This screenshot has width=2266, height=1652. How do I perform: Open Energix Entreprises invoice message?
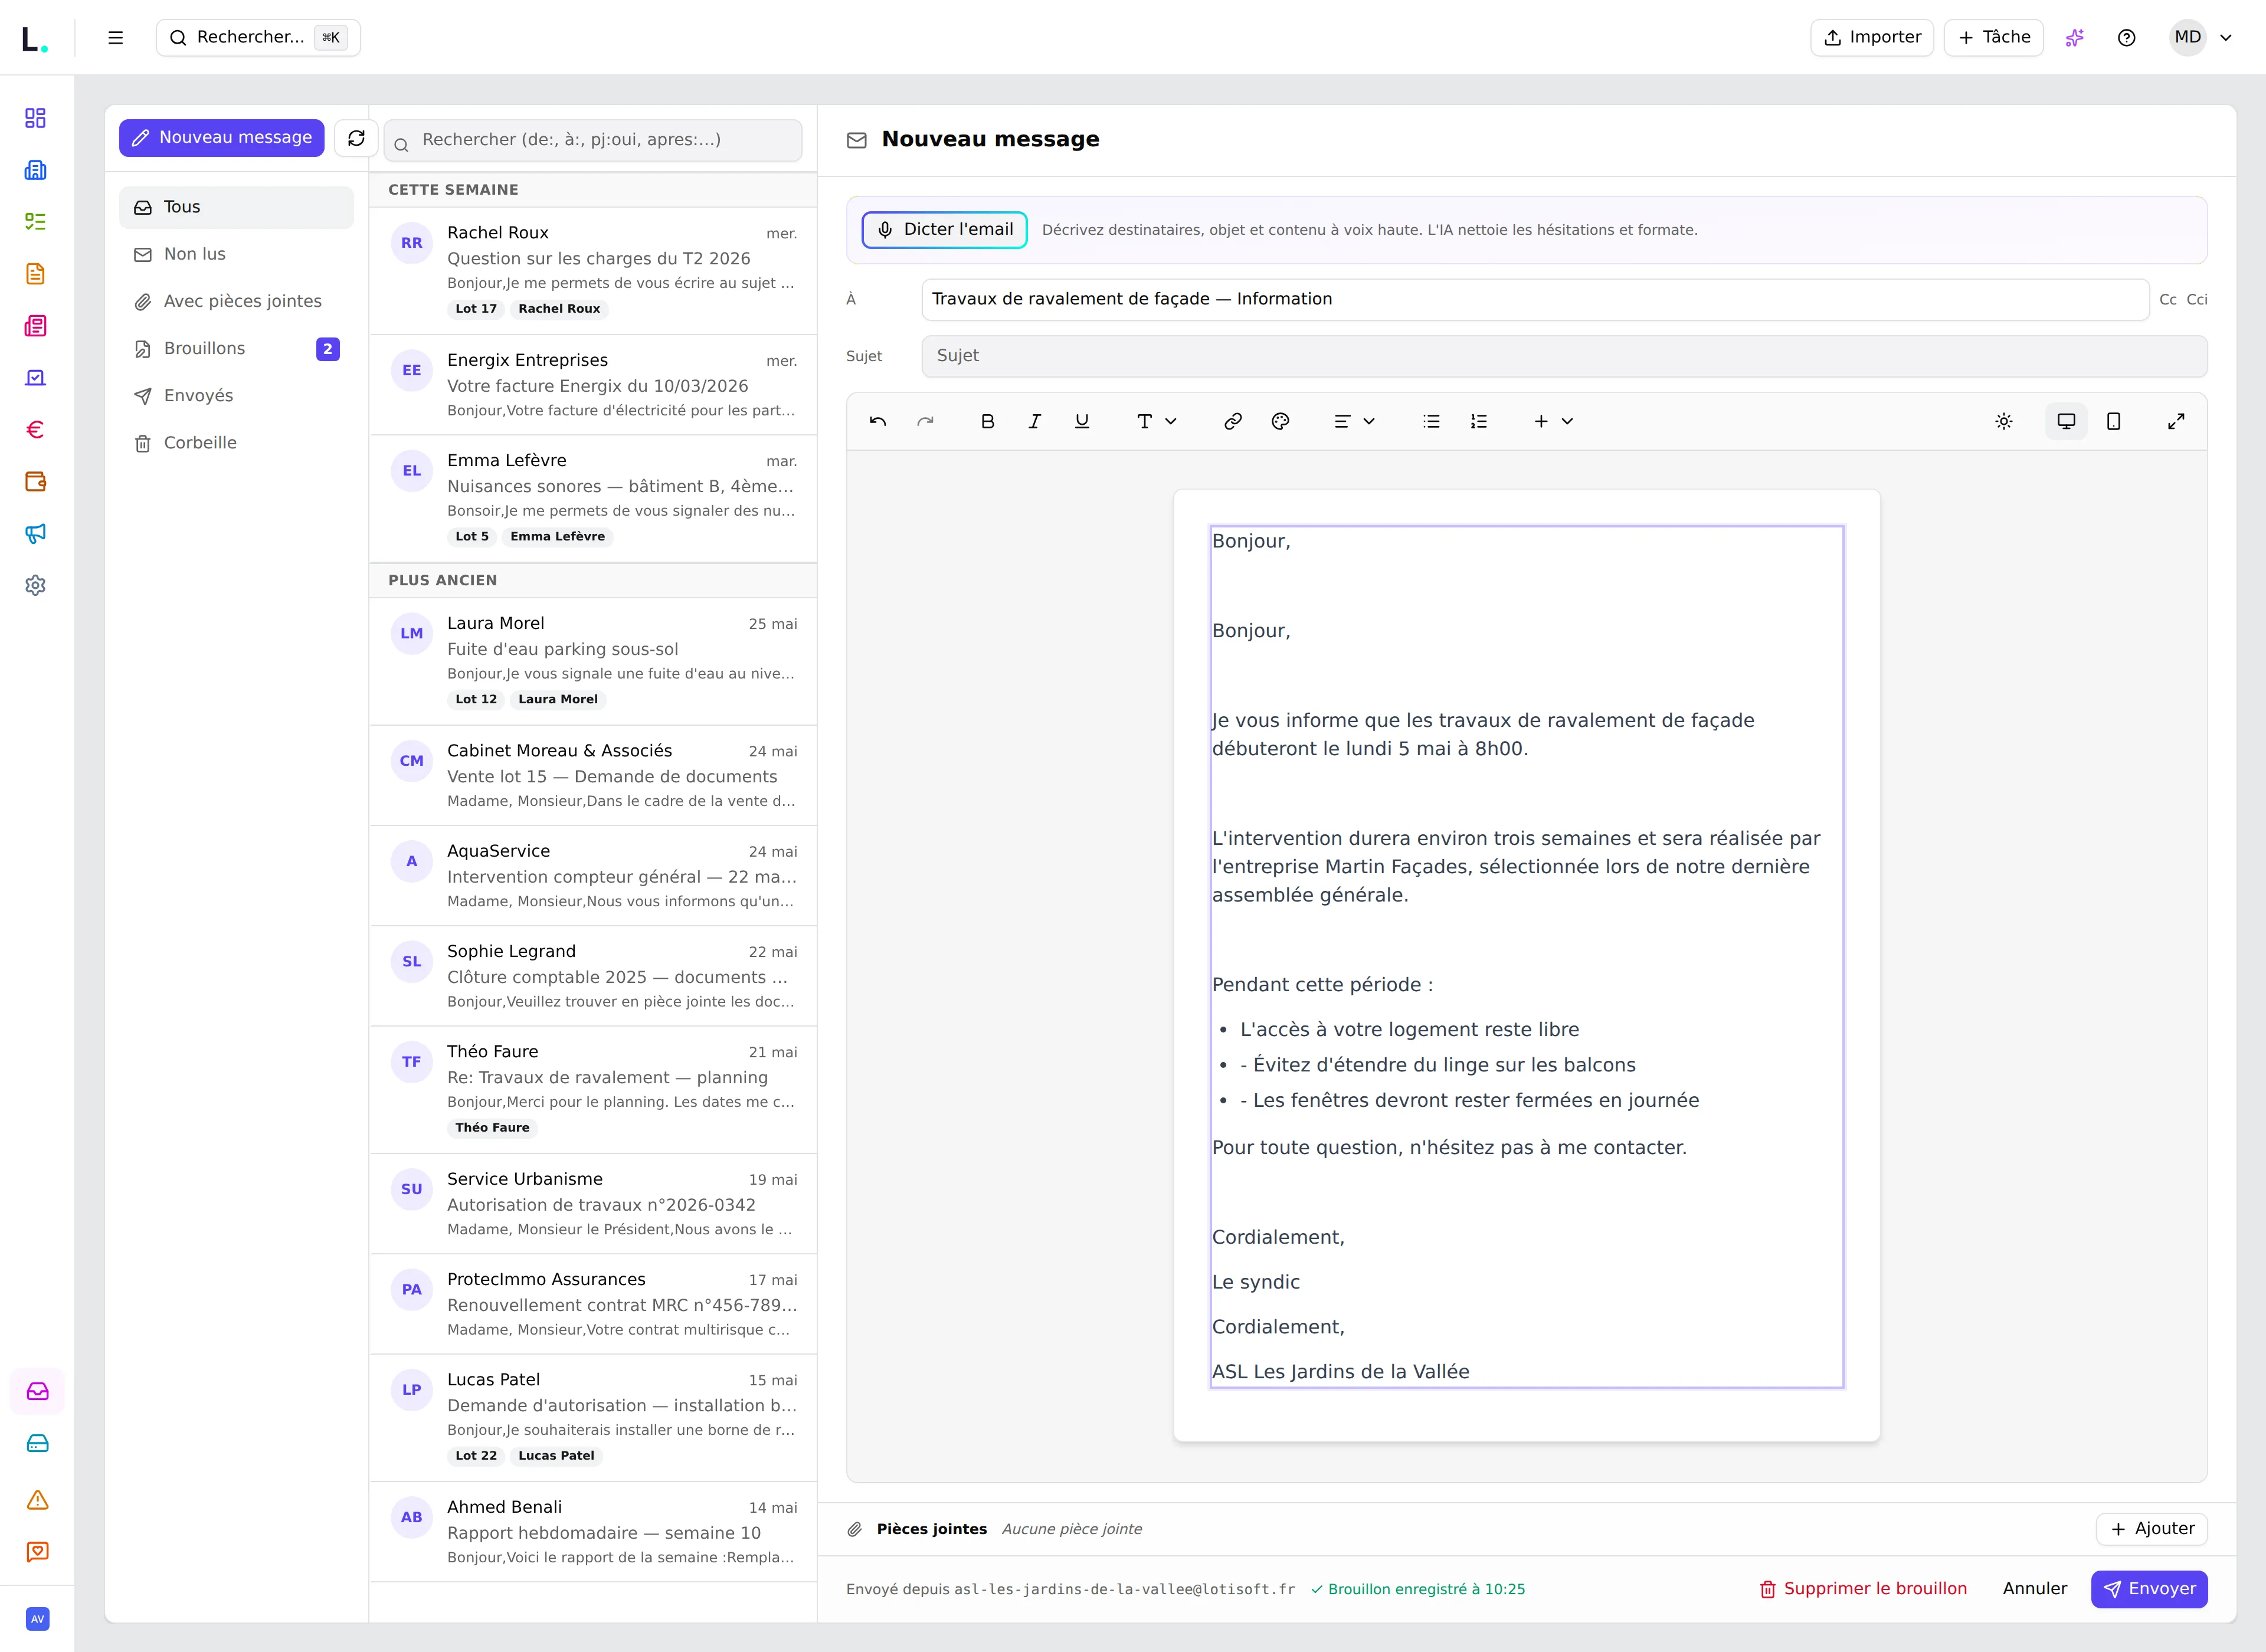[593, 385]
